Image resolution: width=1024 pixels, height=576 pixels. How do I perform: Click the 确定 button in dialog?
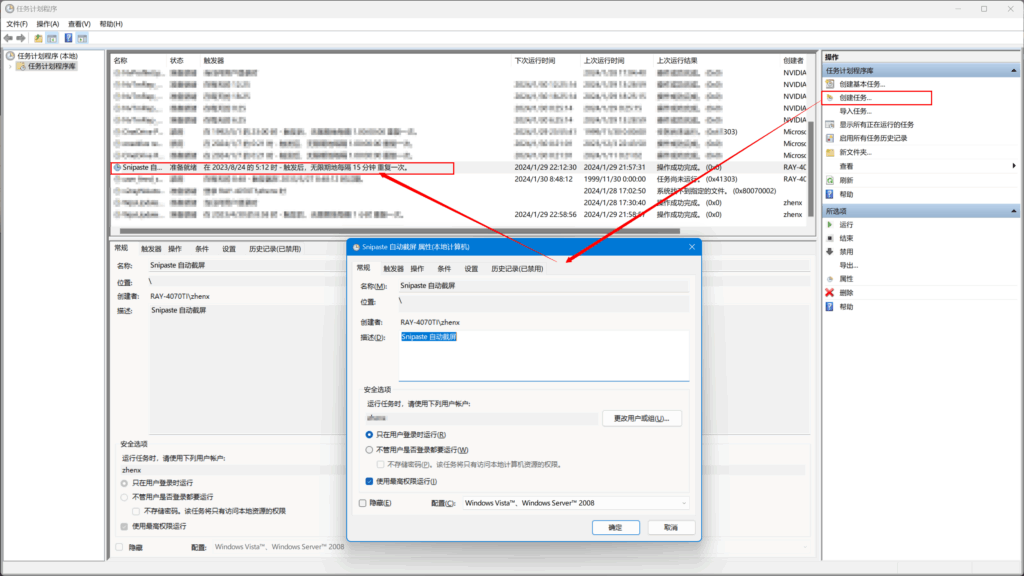[x=615, y=527]
